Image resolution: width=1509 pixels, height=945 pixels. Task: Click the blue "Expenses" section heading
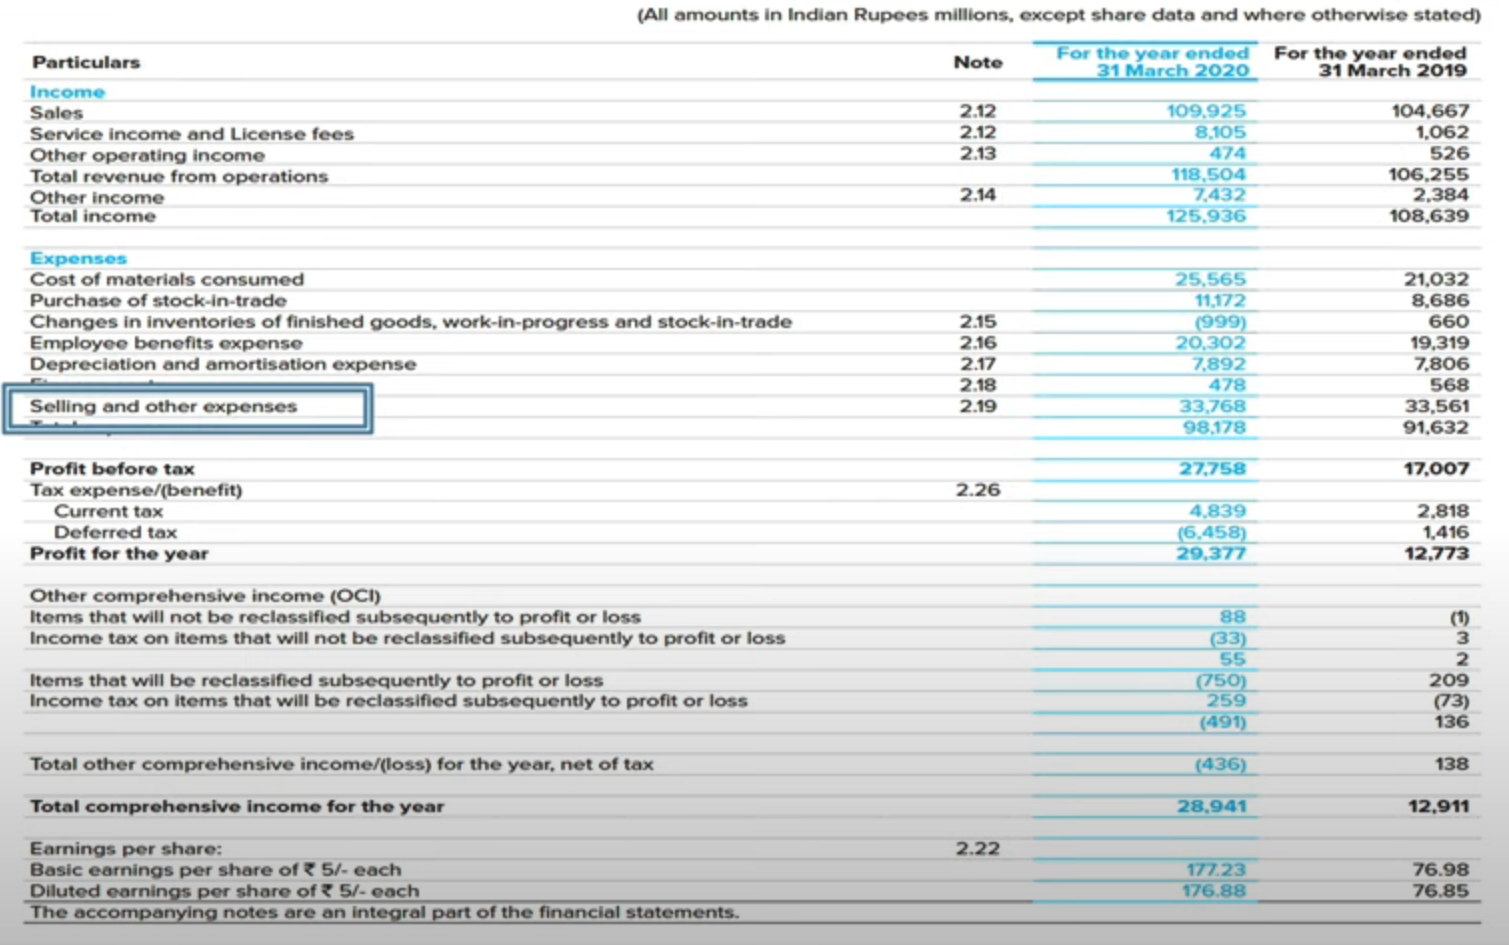(78, 258)
